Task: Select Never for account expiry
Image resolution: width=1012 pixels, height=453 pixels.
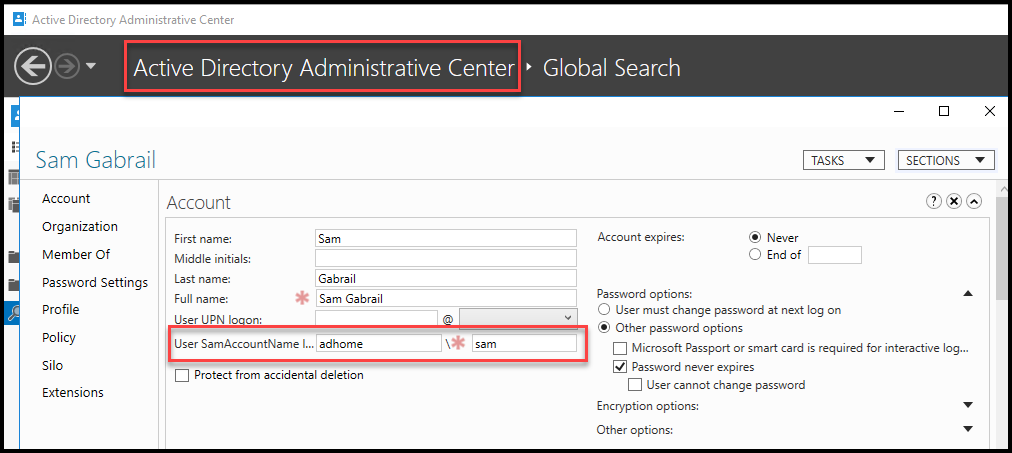Action: point(755,237)
